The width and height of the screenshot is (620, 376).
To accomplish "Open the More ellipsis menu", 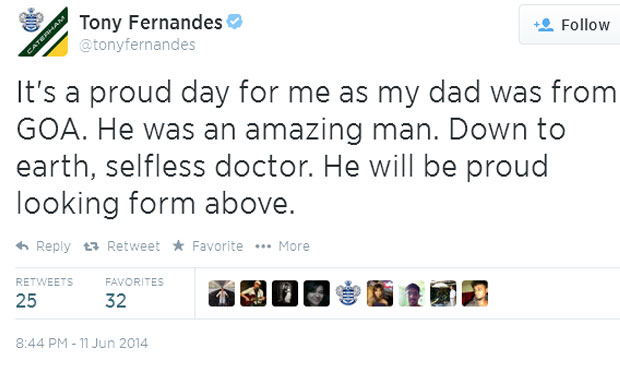I will [x=282, y=246].
